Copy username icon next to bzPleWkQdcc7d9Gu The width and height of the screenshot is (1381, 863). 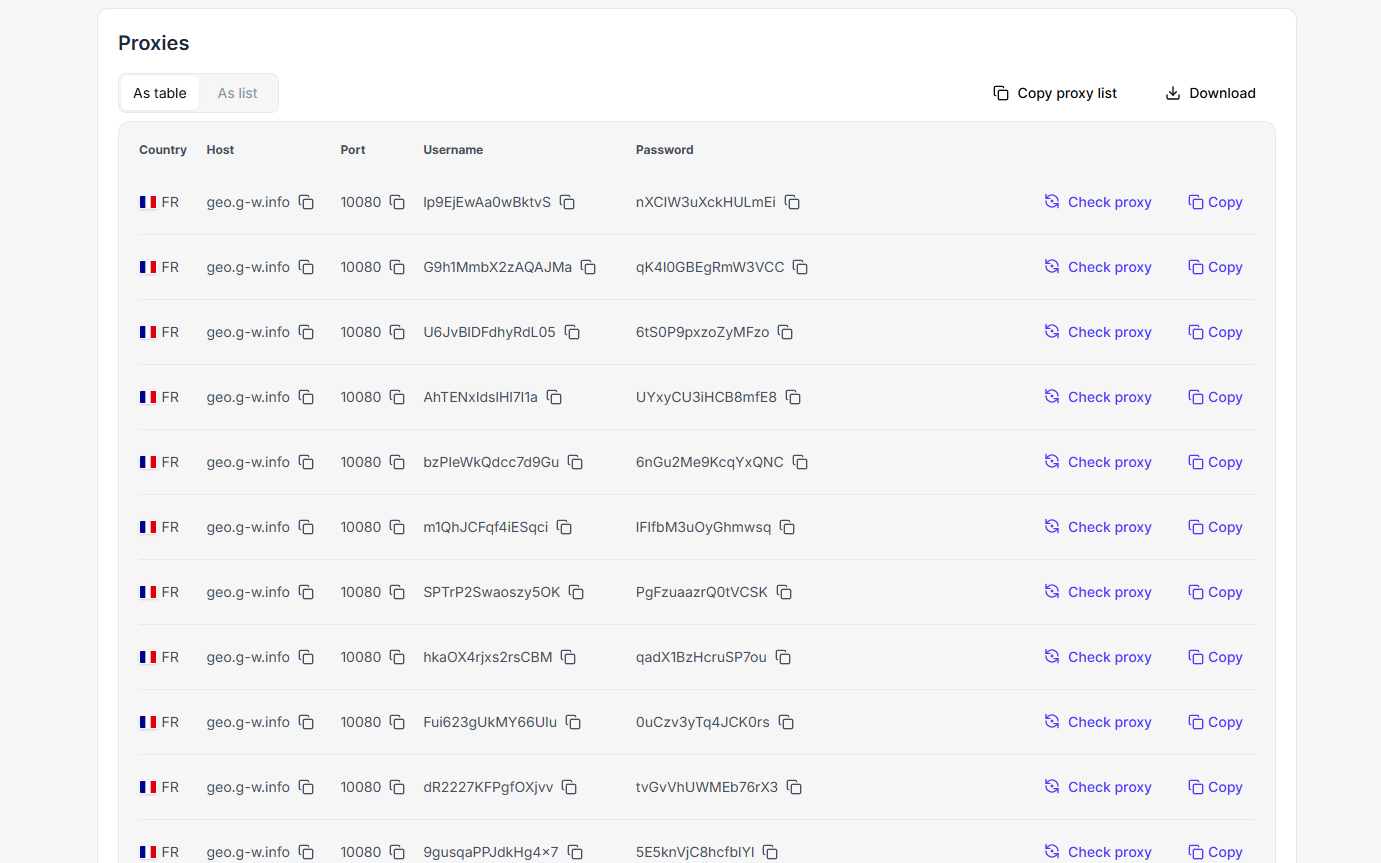pos(576,462)
